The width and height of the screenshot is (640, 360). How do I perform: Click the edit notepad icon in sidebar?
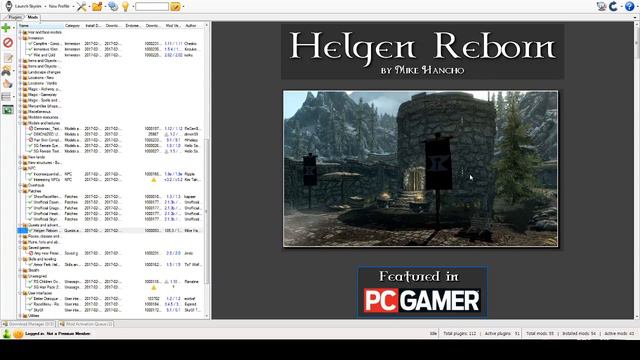pyautogui.click(x=8, y=58)
